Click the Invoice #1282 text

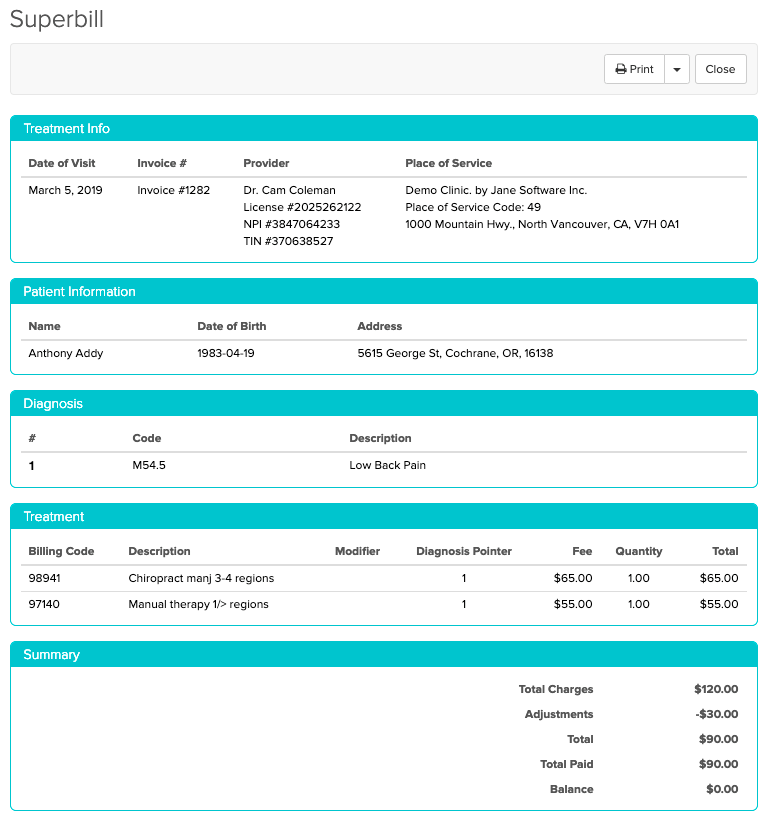(x=173, y=190)
